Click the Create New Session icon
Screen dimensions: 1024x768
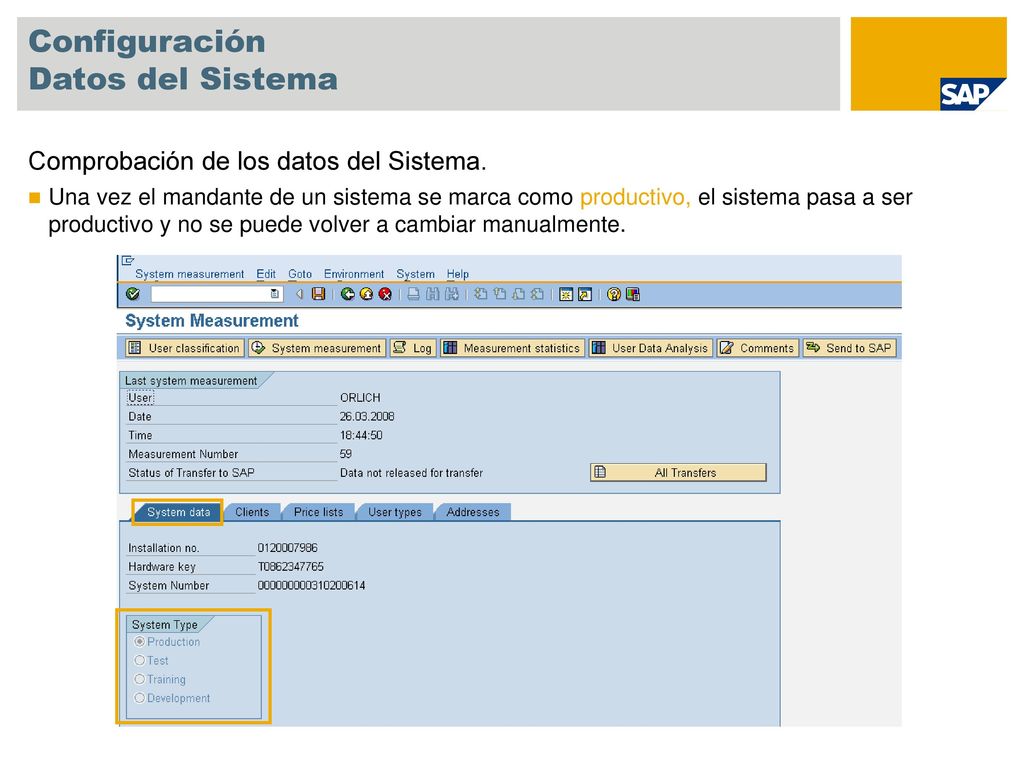566,295
